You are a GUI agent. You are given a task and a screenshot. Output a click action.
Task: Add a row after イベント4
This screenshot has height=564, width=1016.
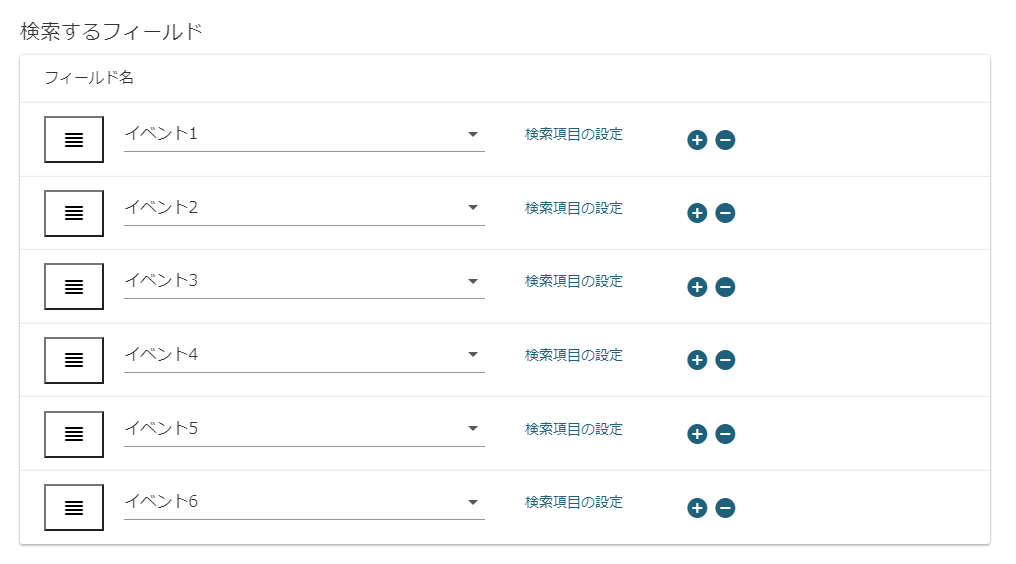tap(697, 360)
